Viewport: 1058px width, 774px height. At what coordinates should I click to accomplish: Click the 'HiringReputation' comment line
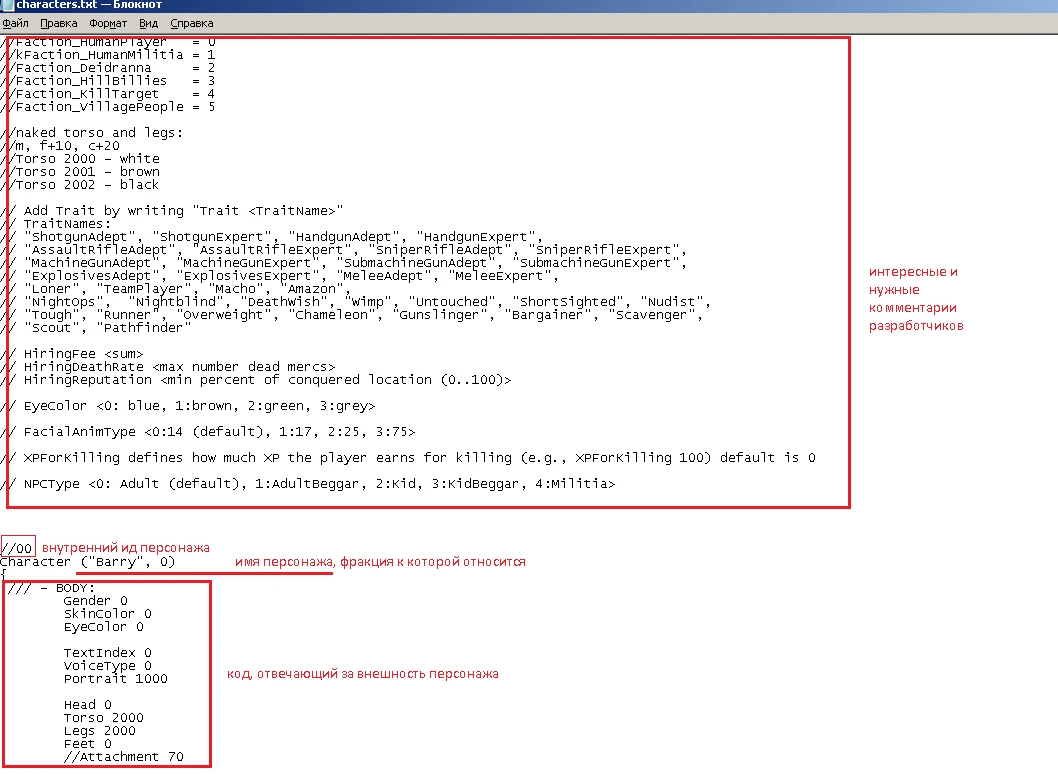pos(256,380)
